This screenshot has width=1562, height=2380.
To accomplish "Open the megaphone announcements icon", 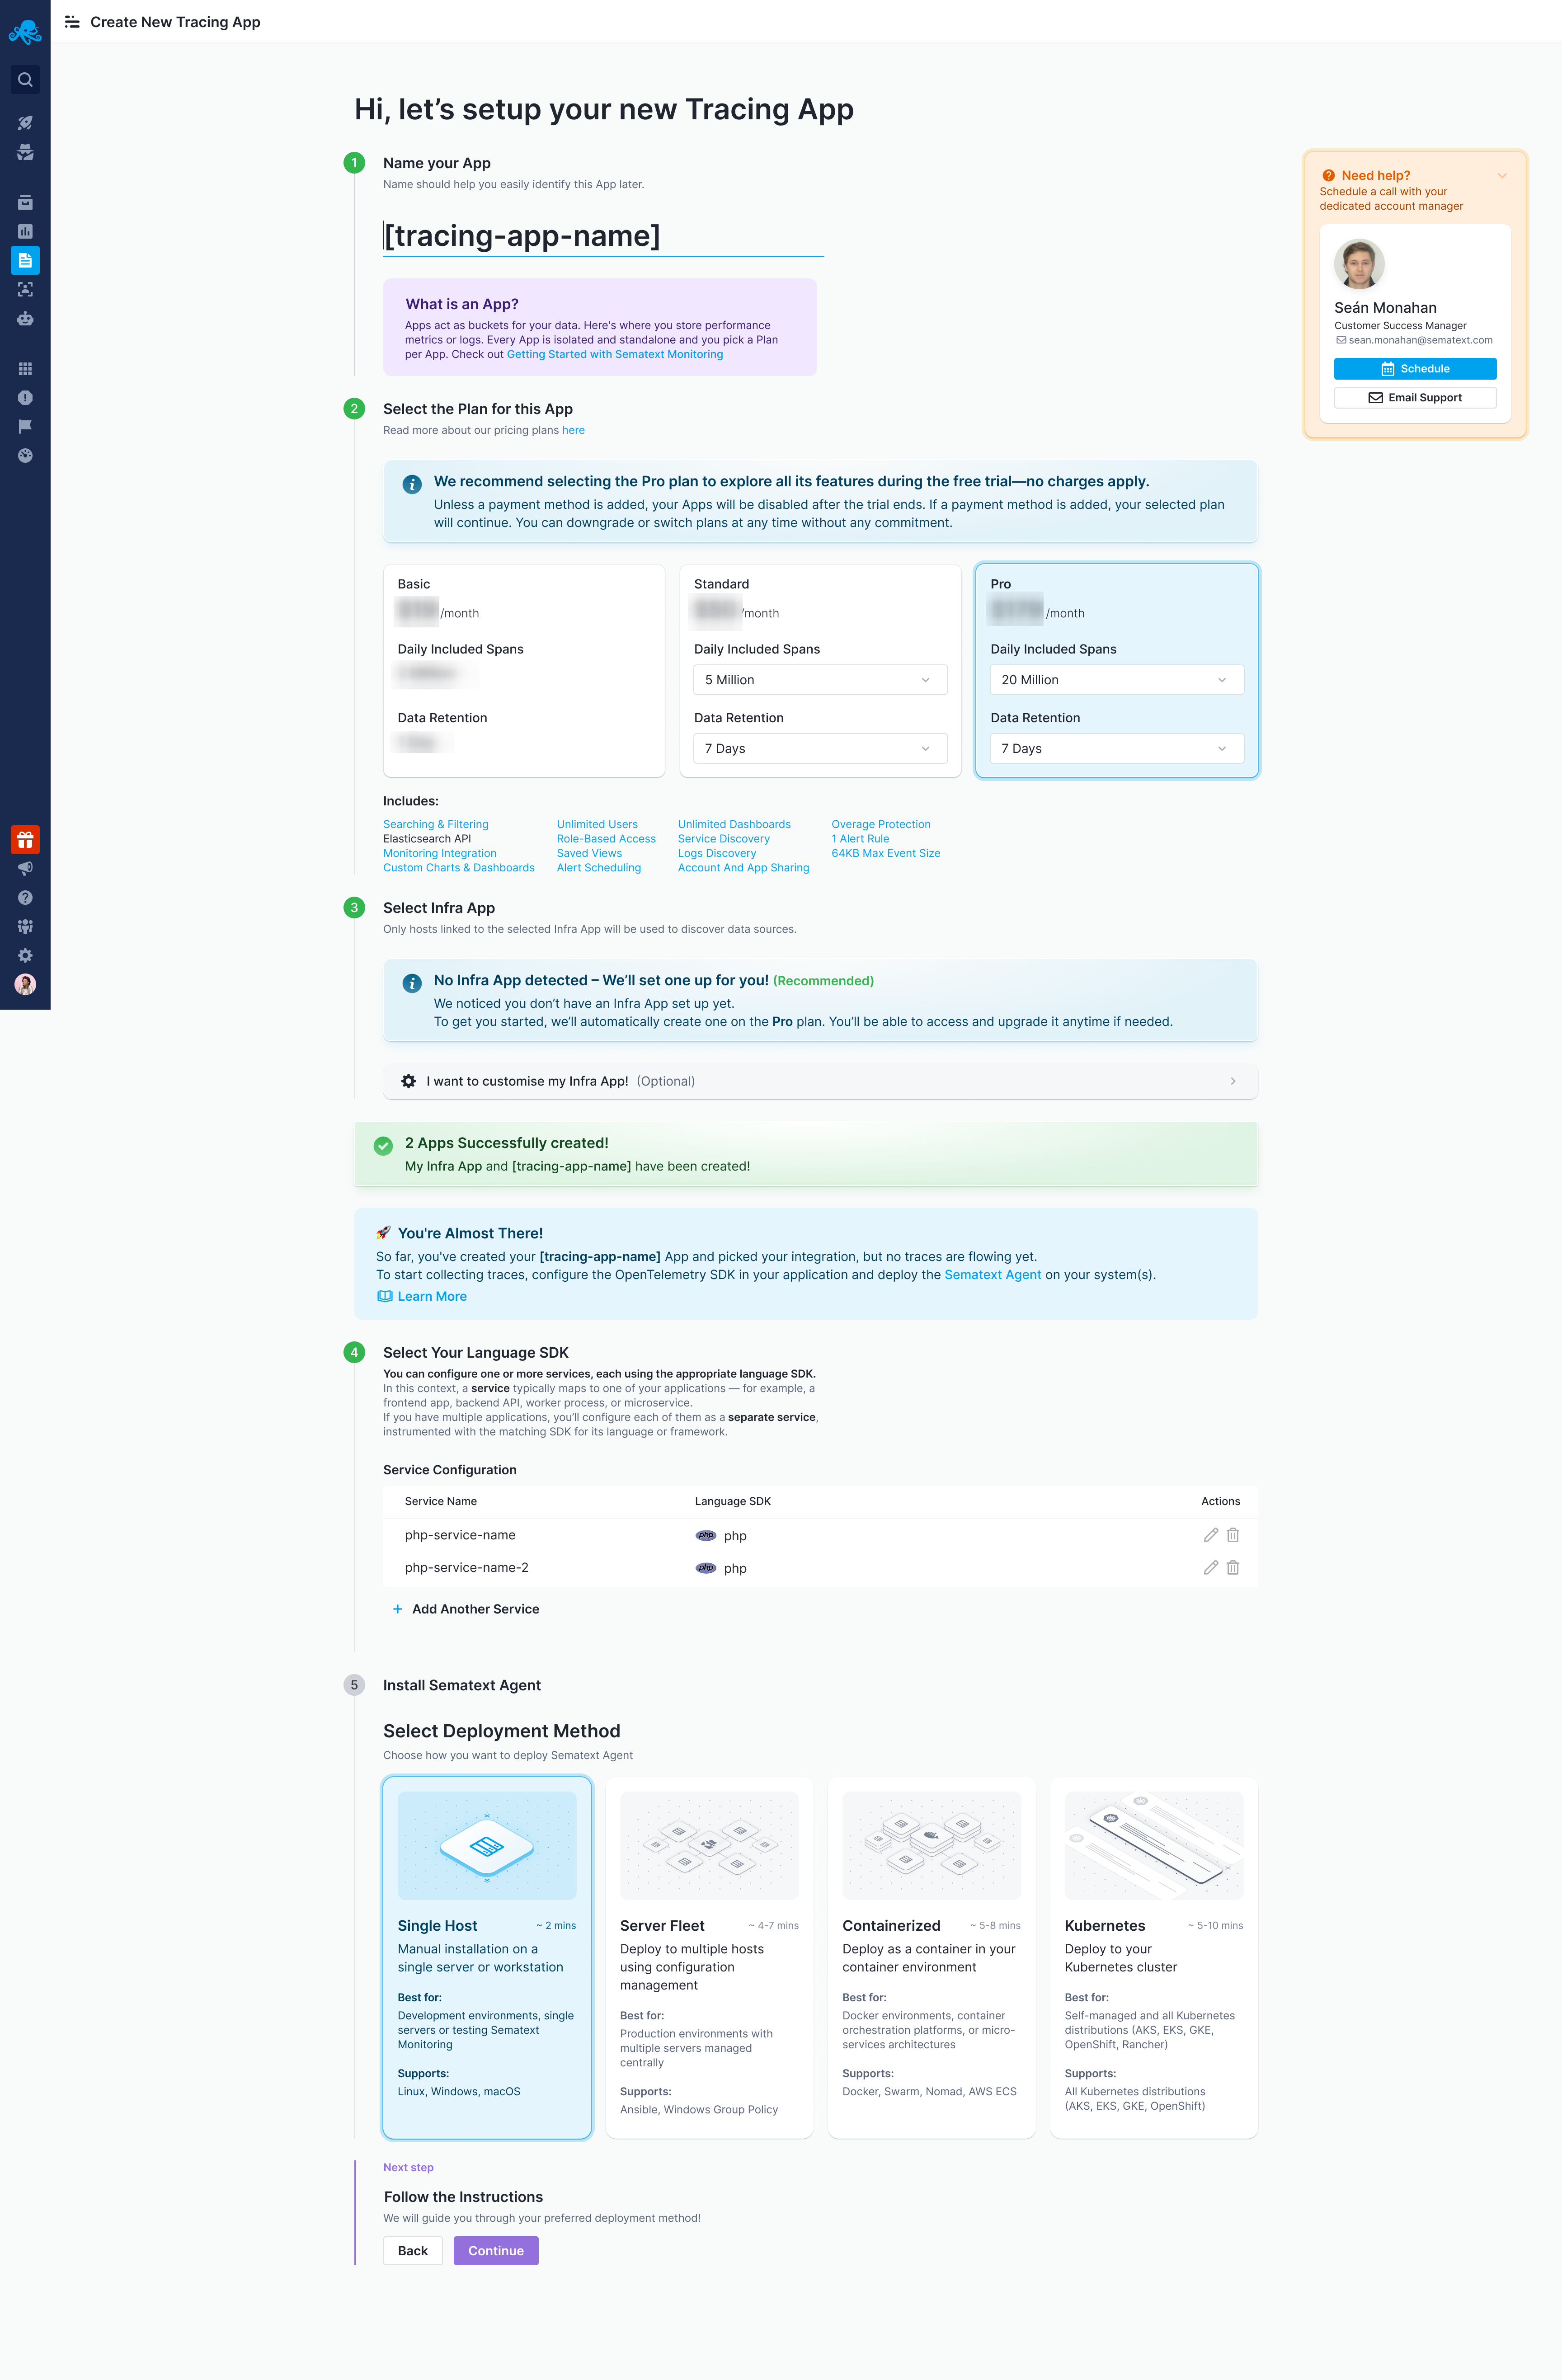I will pyautogui.click(x=25, y=868).
